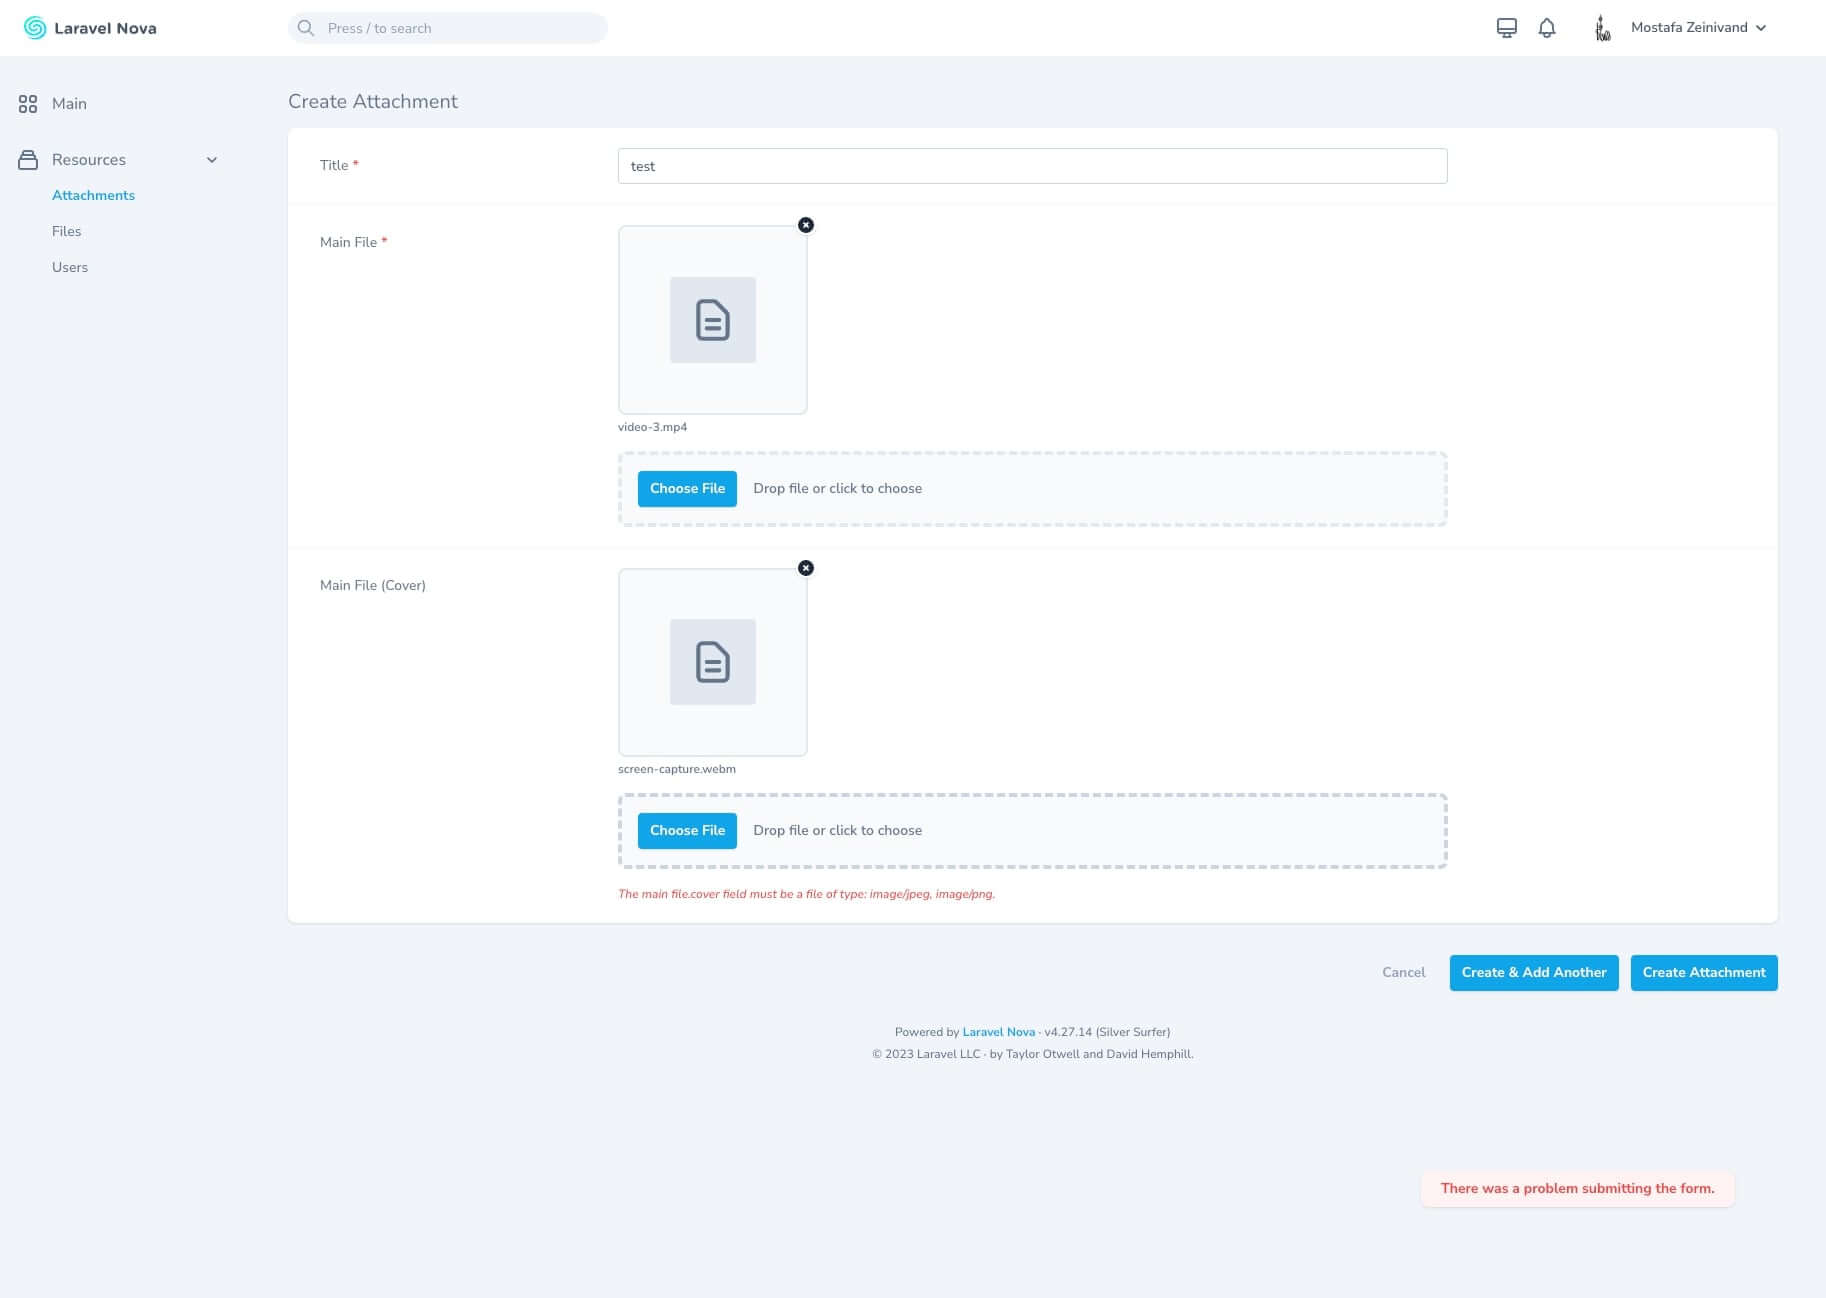Open the Mostafa Zeinivand account dropdown
This screenshot has height=1298, width=1826.
coord(1697,27)
